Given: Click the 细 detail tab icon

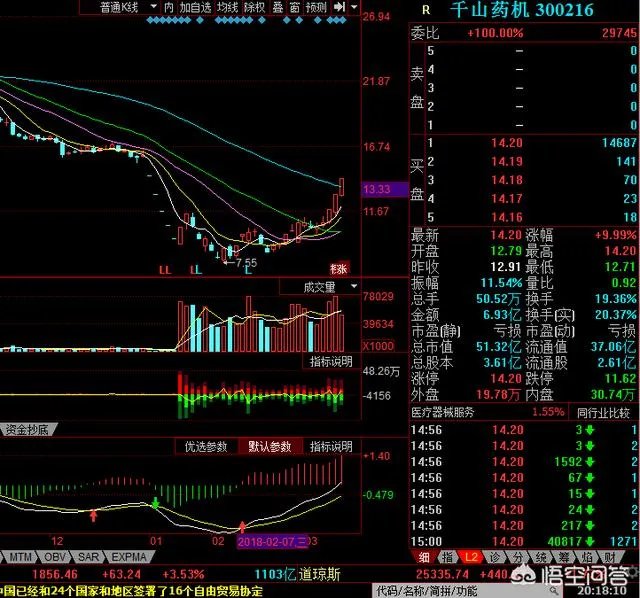Looking at the screenshot, I should click(x=423, y=556).
